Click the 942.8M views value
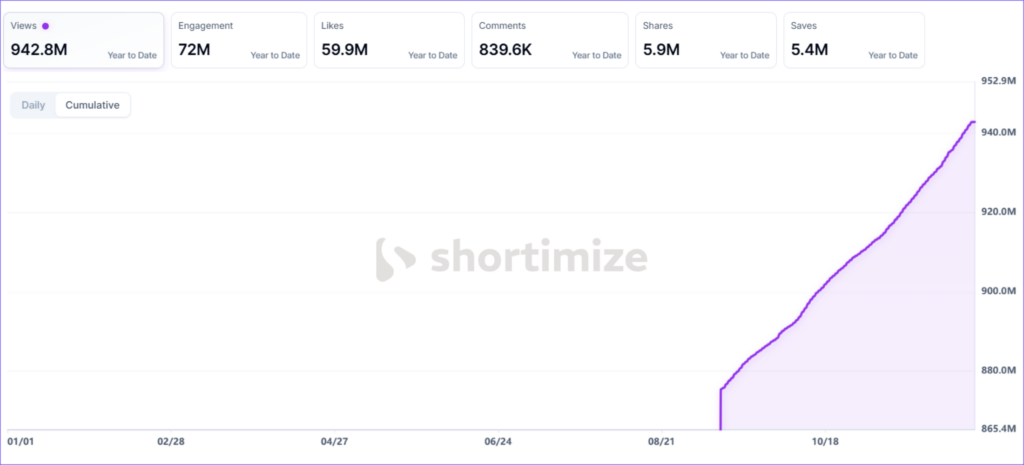 click(x=39, y=49)
